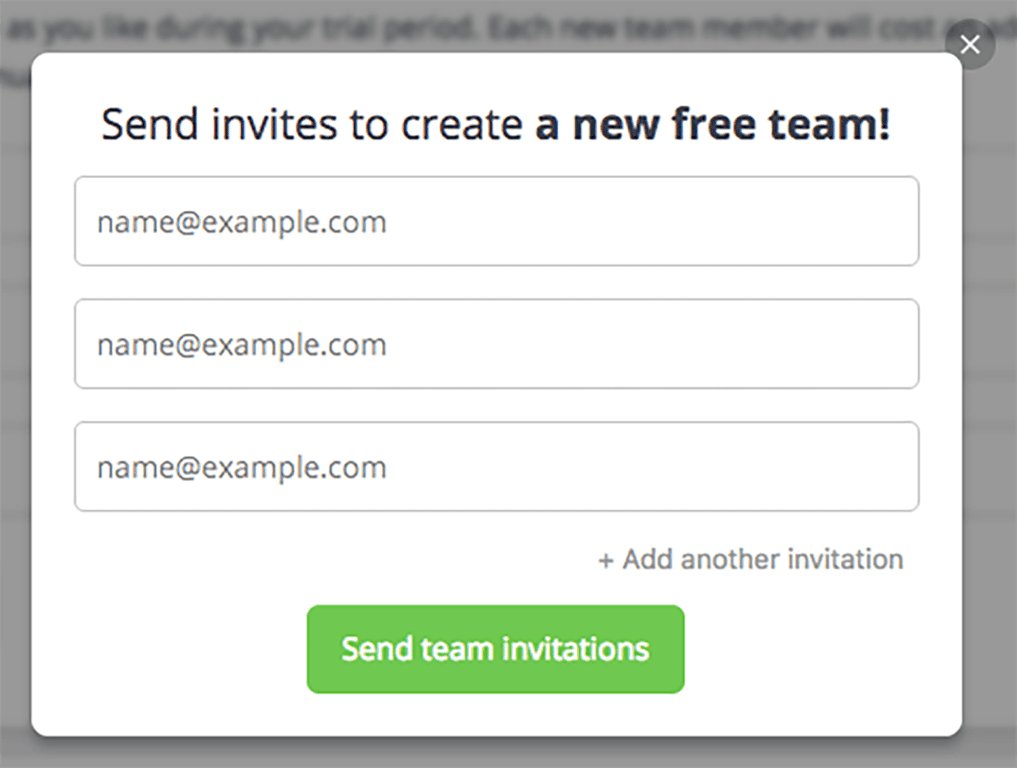Viewport: 1017px width, 768px height.
Task: Submit the invitations using the green button
Action: pos(495,649)
